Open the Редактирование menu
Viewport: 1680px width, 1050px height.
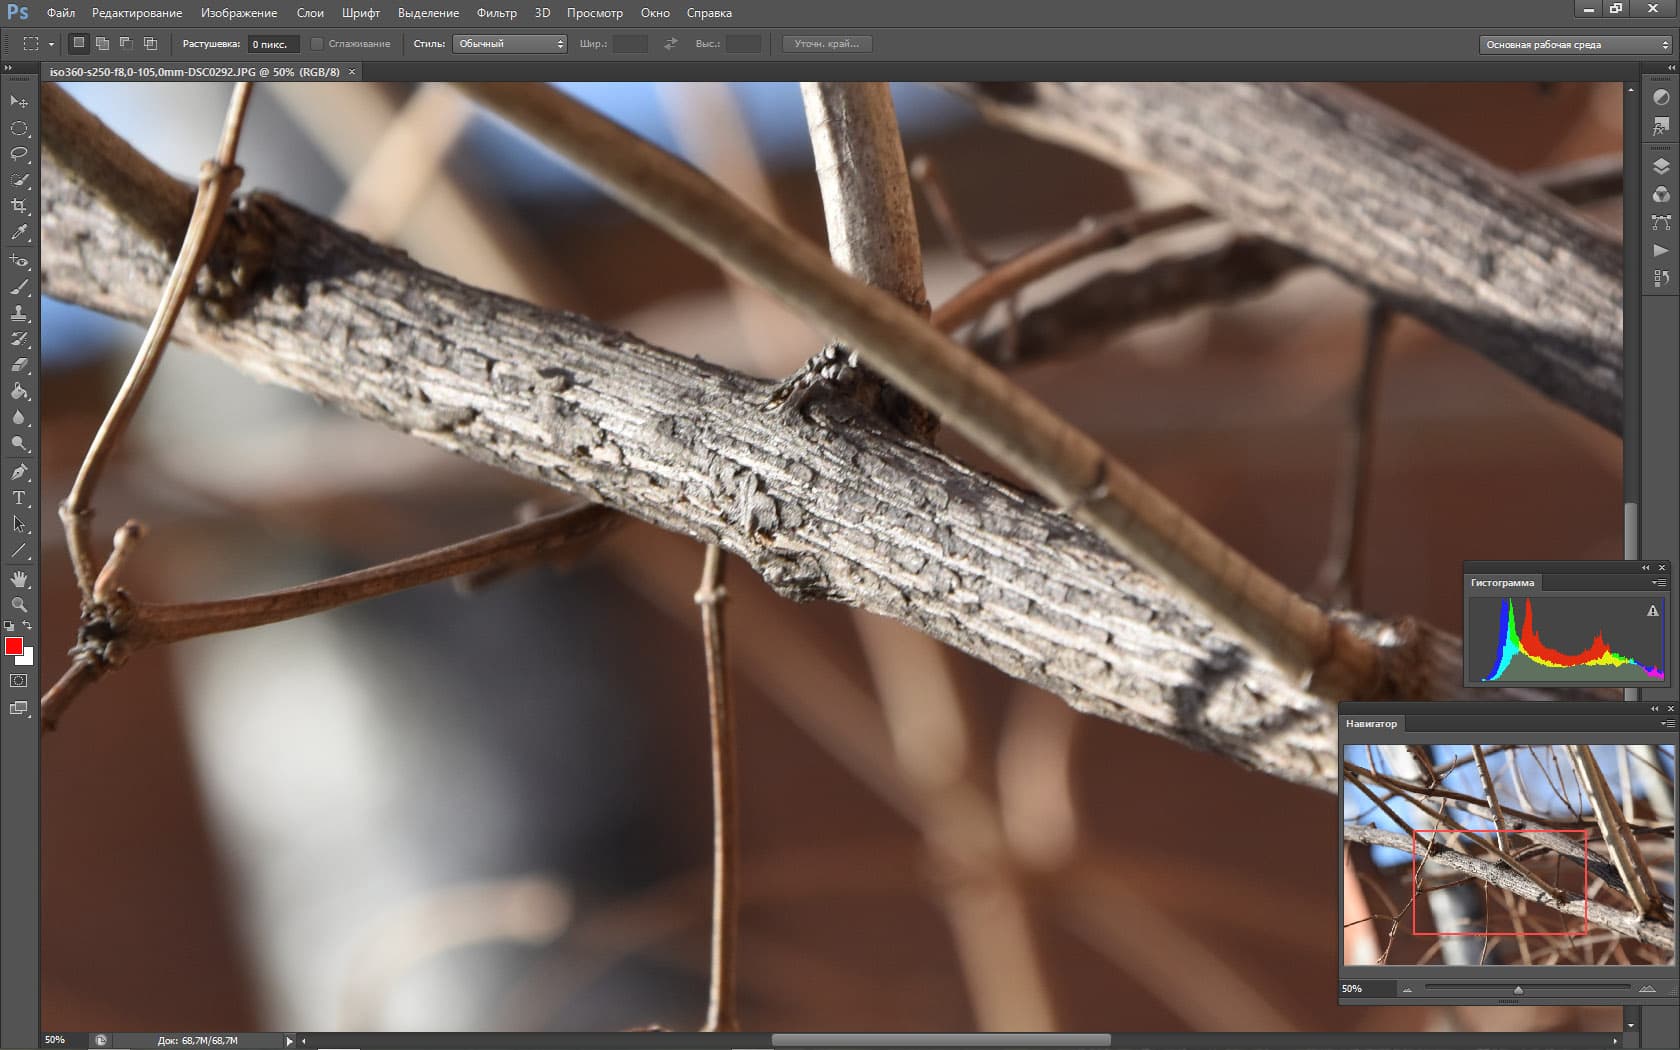[x=137, y=13]
